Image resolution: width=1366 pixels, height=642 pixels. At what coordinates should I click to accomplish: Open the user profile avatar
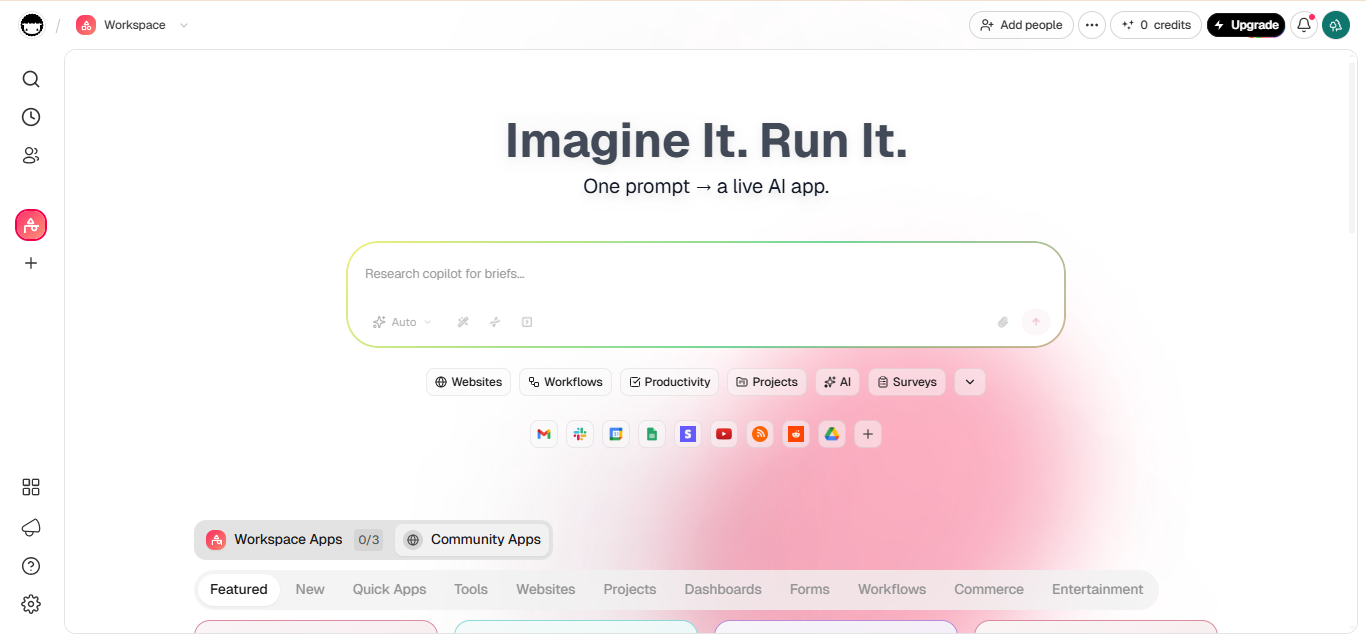[x=1336, y=25]
